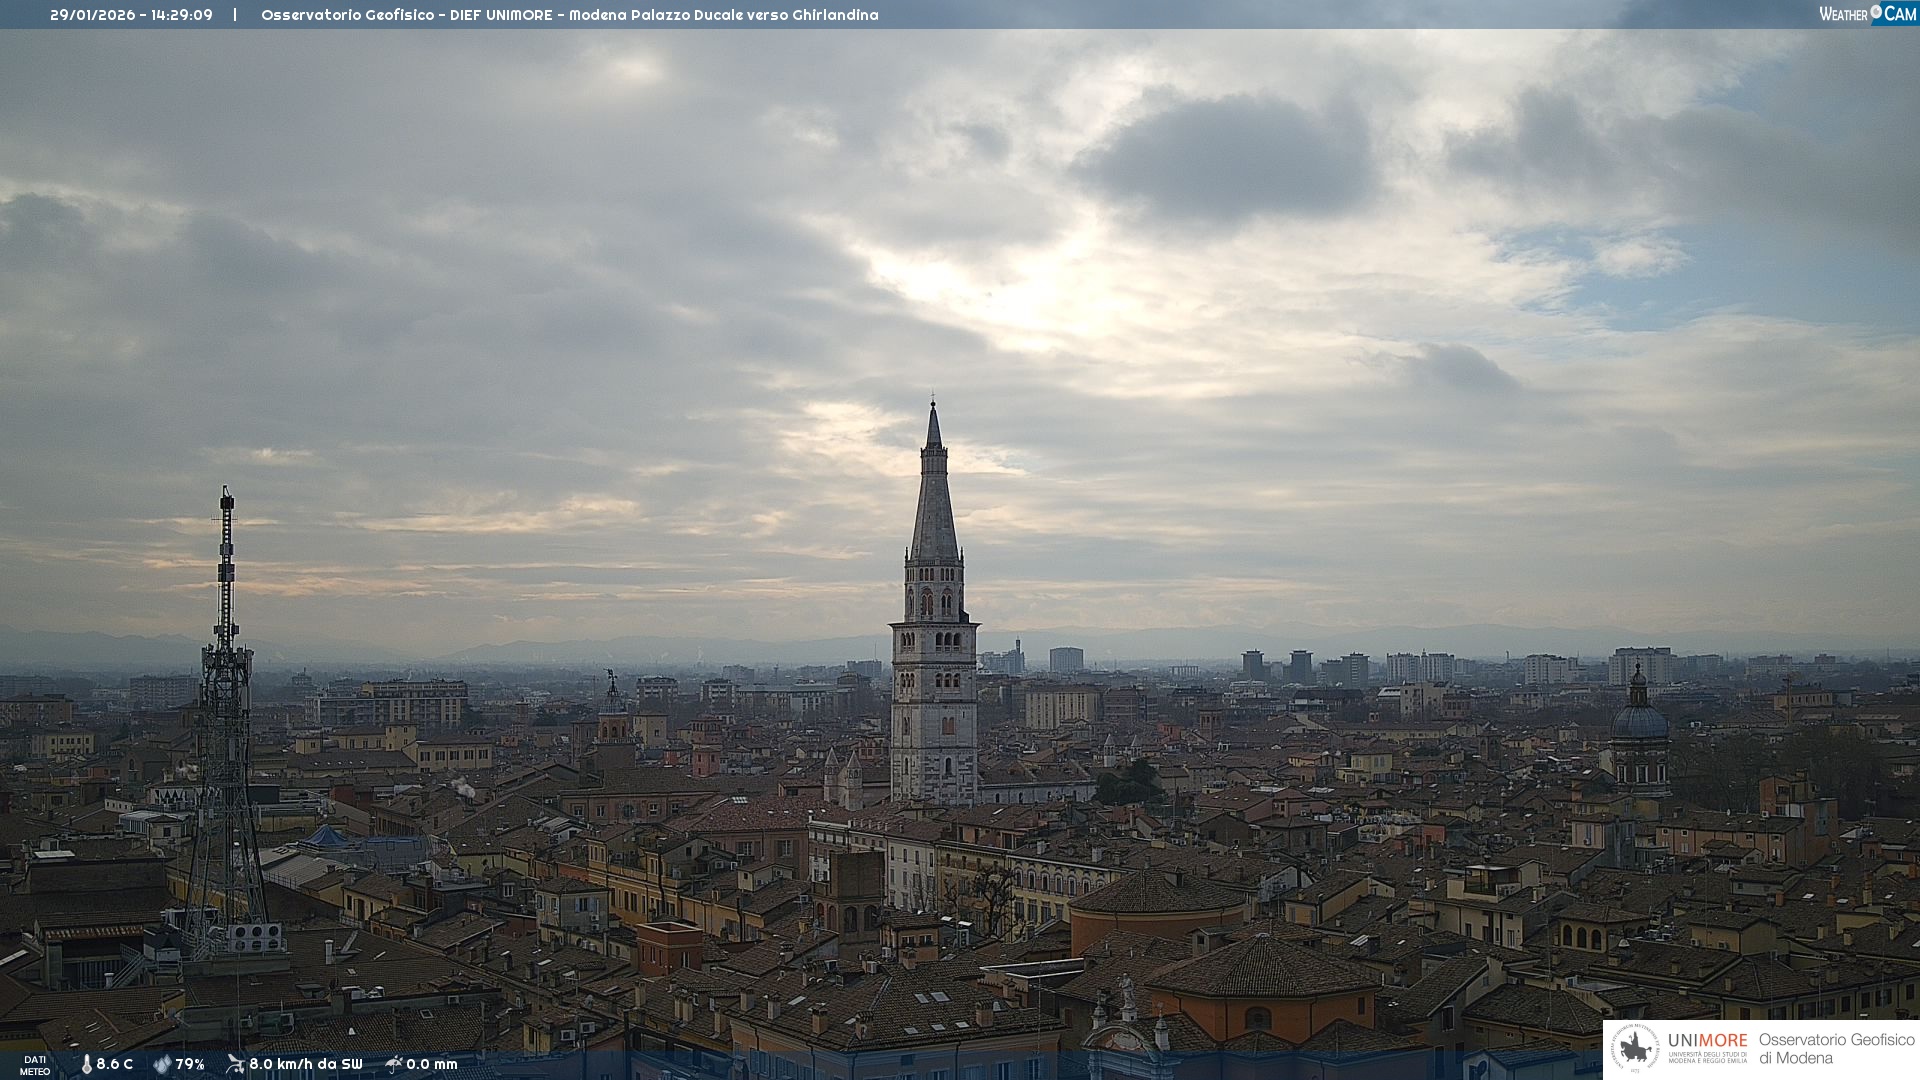This screenshot has width=1920, height=1080.
Task: Click the 8.6 C temperature reading
Action: click(x=115, y=1065)
